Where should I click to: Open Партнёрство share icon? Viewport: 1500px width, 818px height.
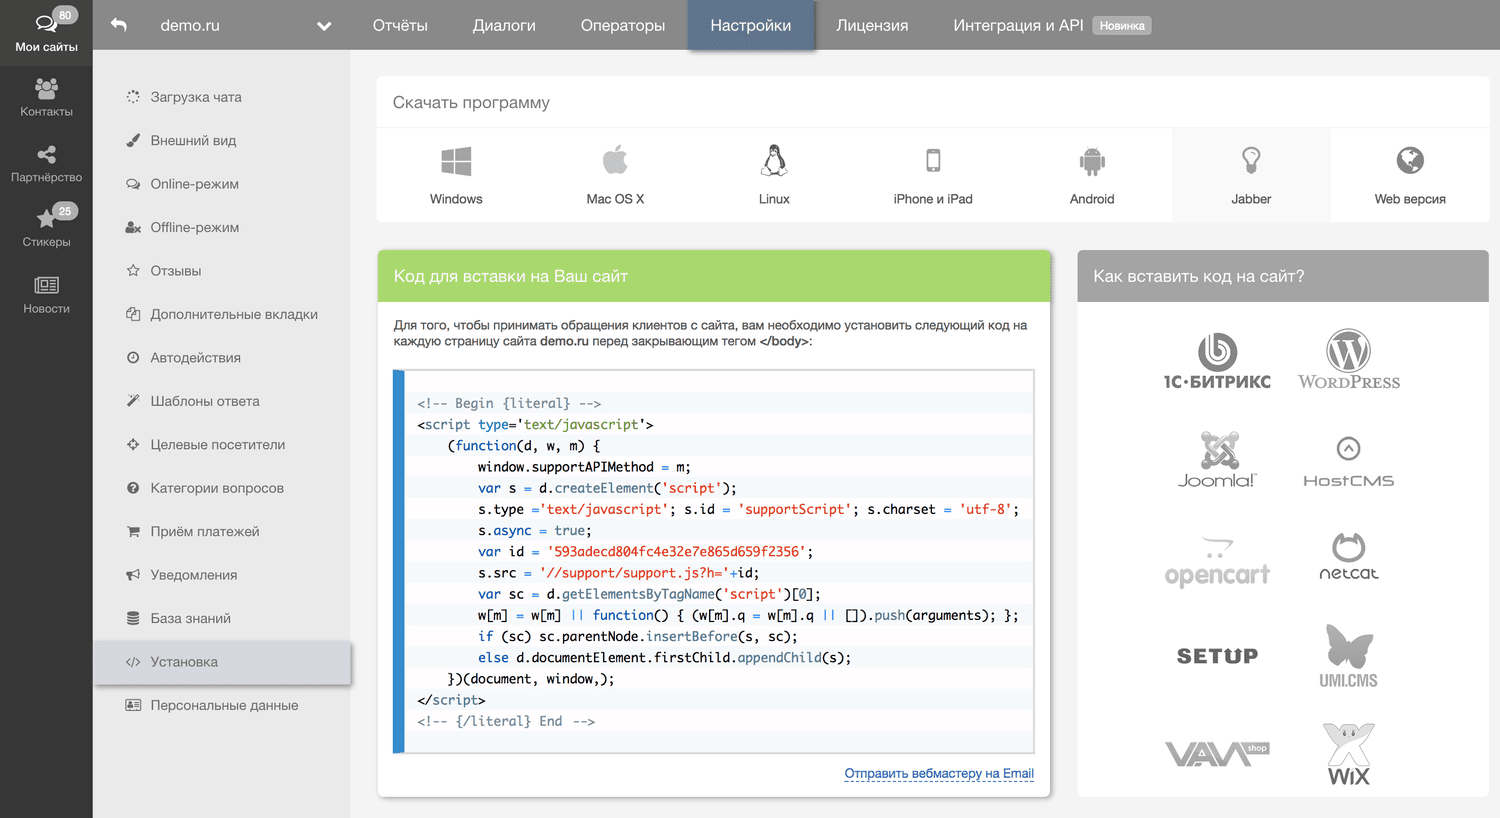[x=46, y=155]
